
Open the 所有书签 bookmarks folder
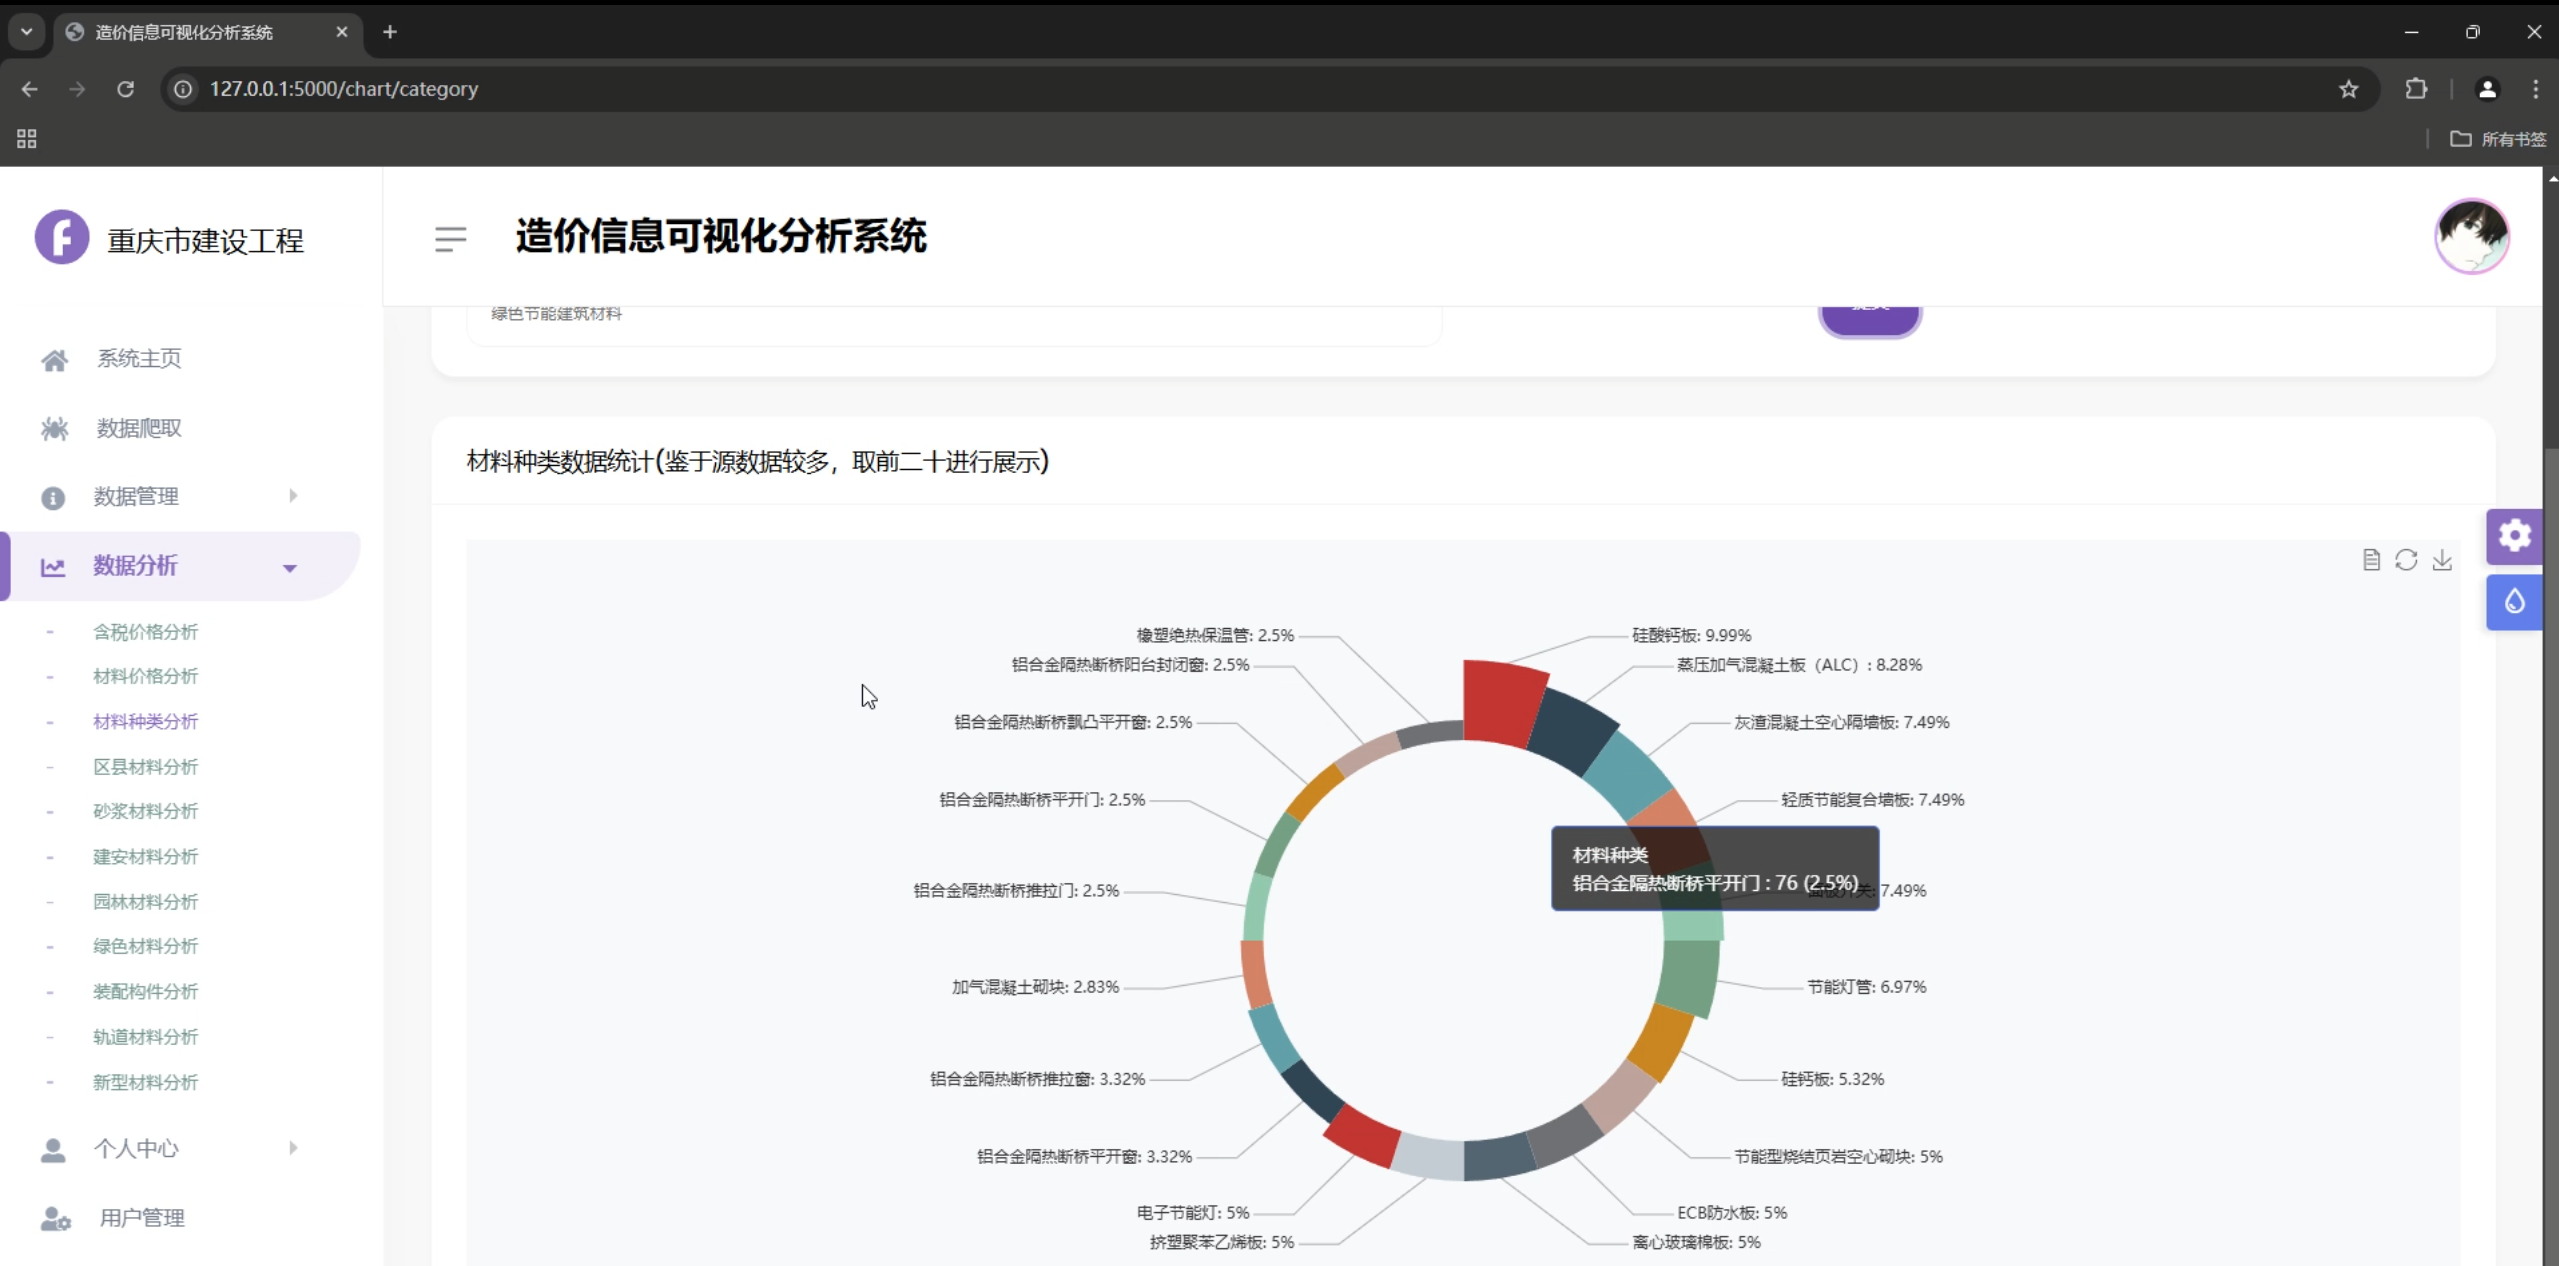pos(2497,139)
